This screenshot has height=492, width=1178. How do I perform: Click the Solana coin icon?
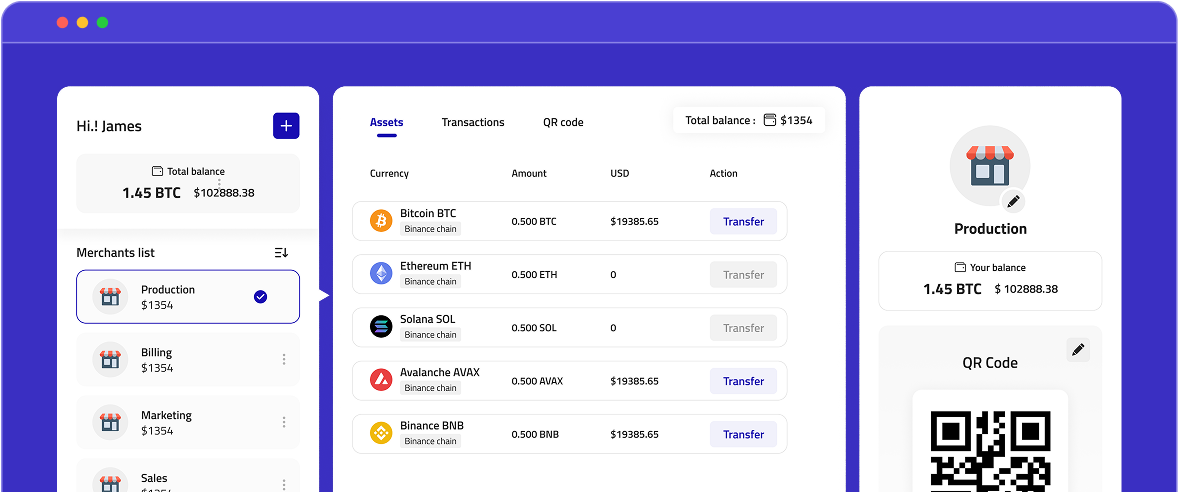click(x=381, y=327)
